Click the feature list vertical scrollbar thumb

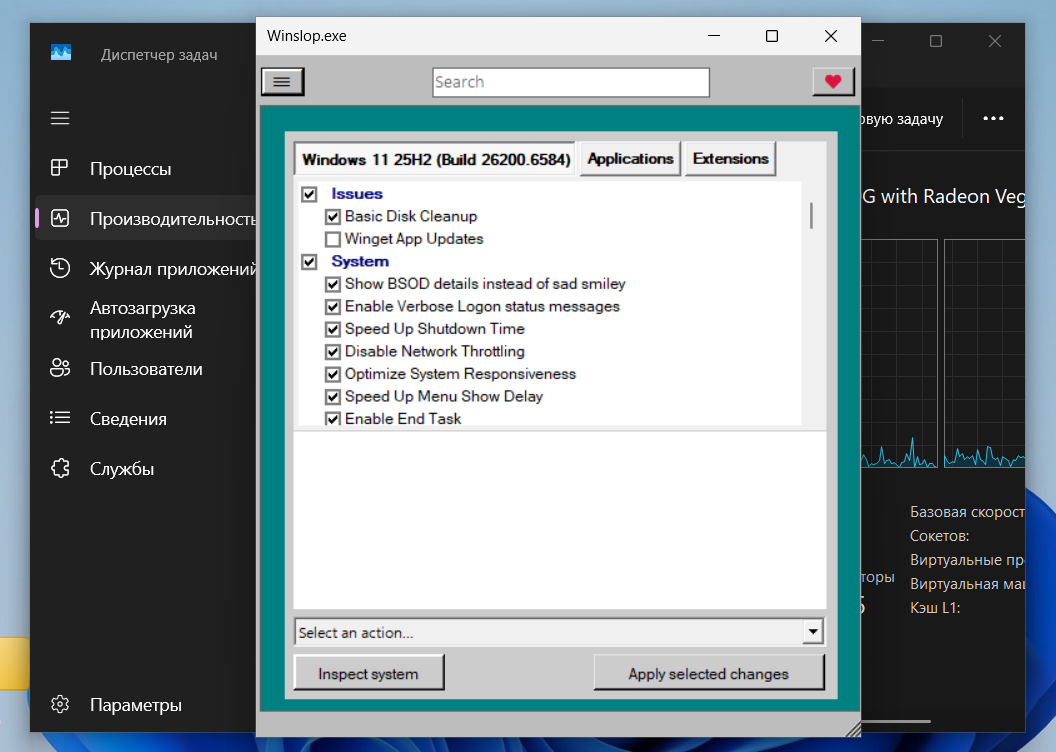[x=811, y=215]
